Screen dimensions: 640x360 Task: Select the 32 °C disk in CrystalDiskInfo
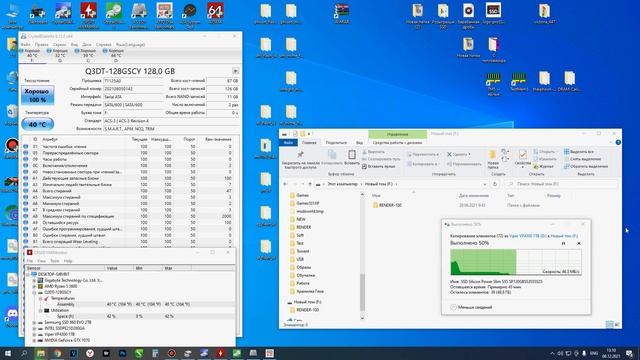pos(60,56)
